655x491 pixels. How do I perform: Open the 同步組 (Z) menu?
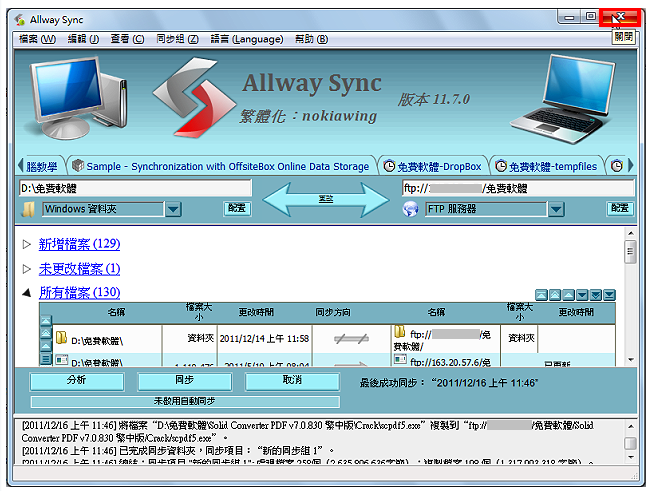[x=177, y=39]
